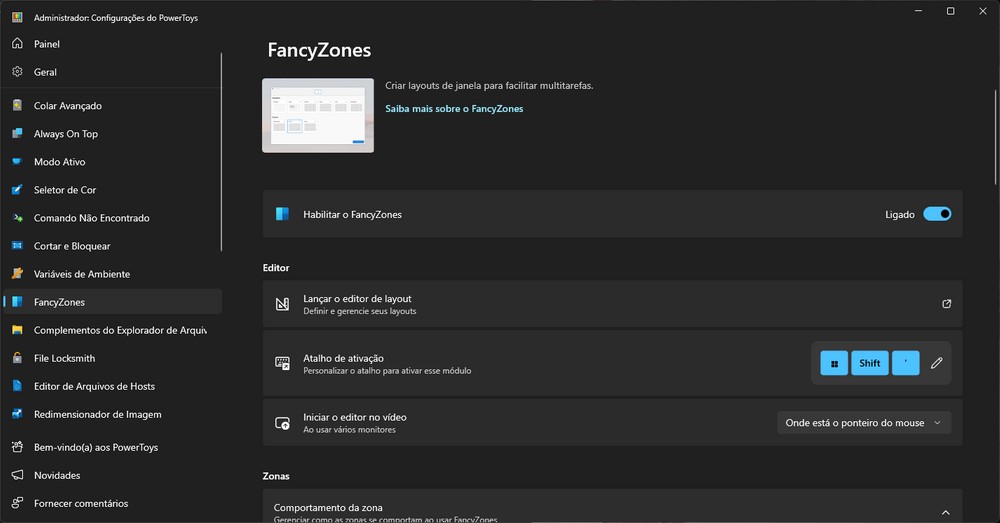Click the Colar Avançado sidebar icon
1000x523 pixels.
pyautogui.click(x=17, y=106)
